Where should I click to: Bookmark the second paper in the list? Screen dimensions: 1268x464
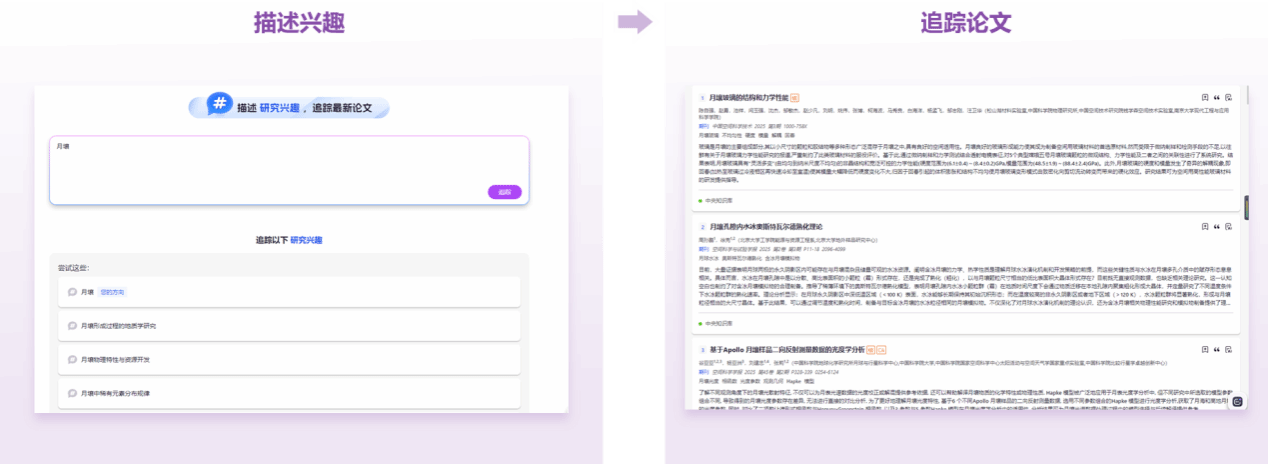(1205, 227)
